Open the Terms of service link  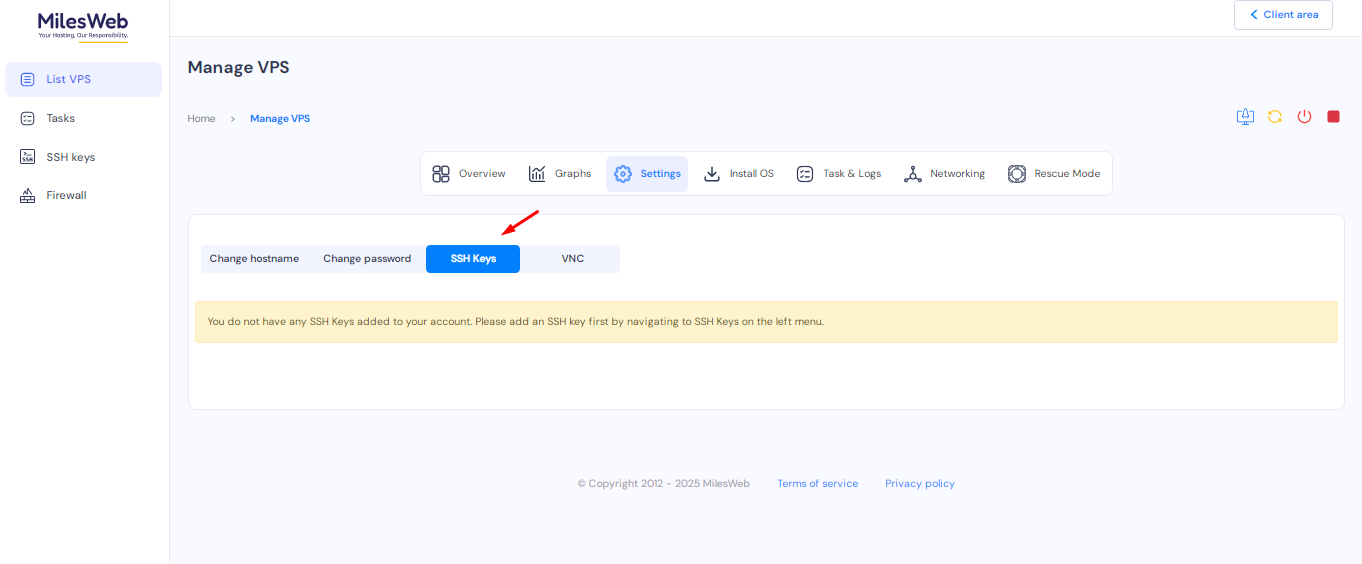817,484
